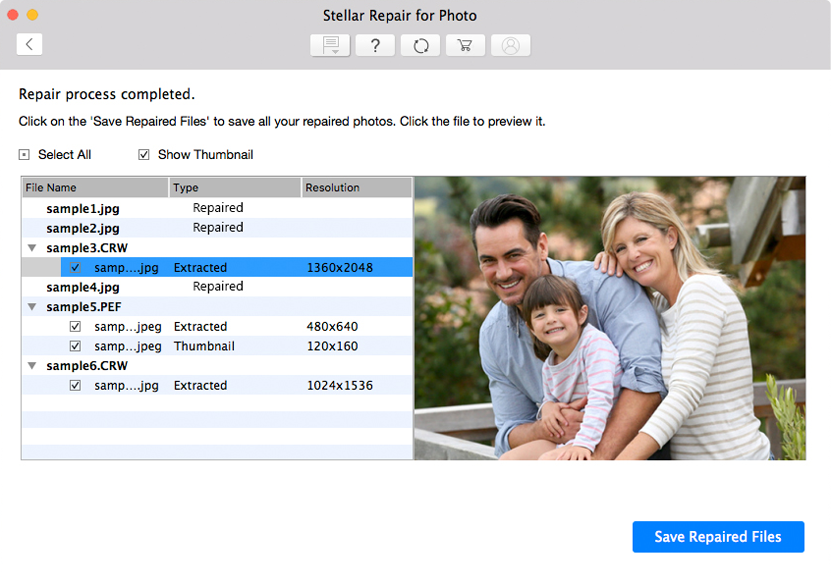The image size is (831, 577).
Task: Click the Repaired status of sample1.jpg
Action: (218, 208)
